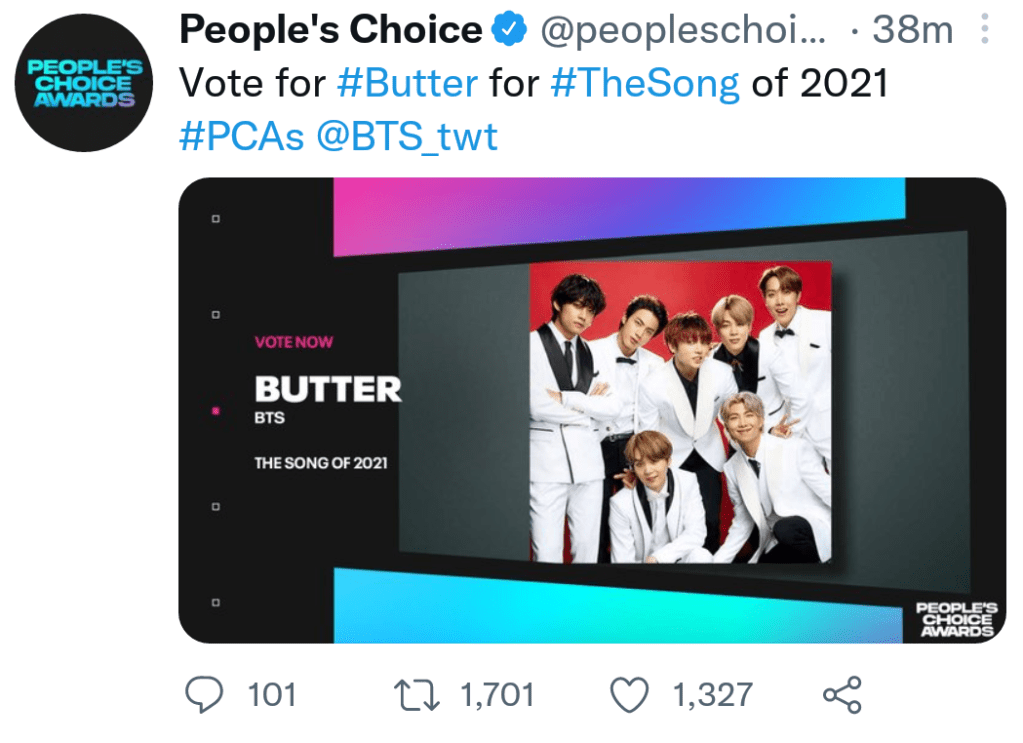The image size is (1023, 743).
Task: Select the @peopleschoi handle text
Action: (x=684, y=32)
